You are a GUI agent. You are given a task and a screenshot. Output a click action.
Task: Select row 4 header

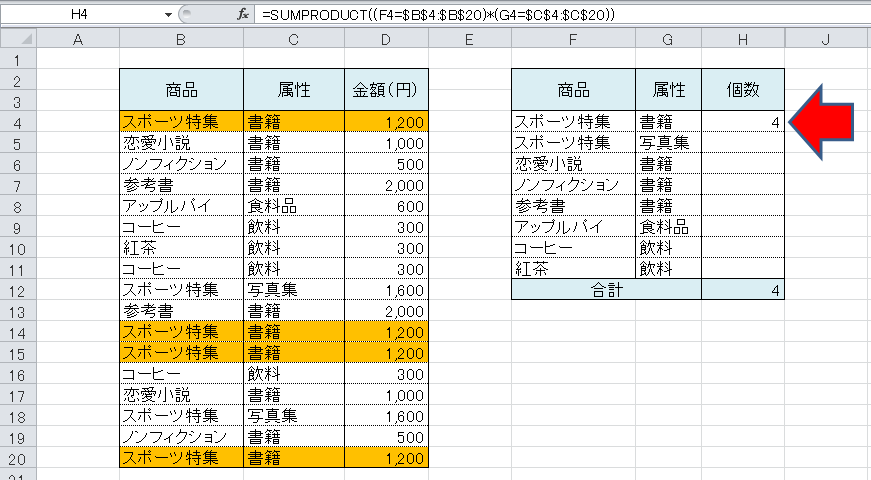[x=18, y=122]
